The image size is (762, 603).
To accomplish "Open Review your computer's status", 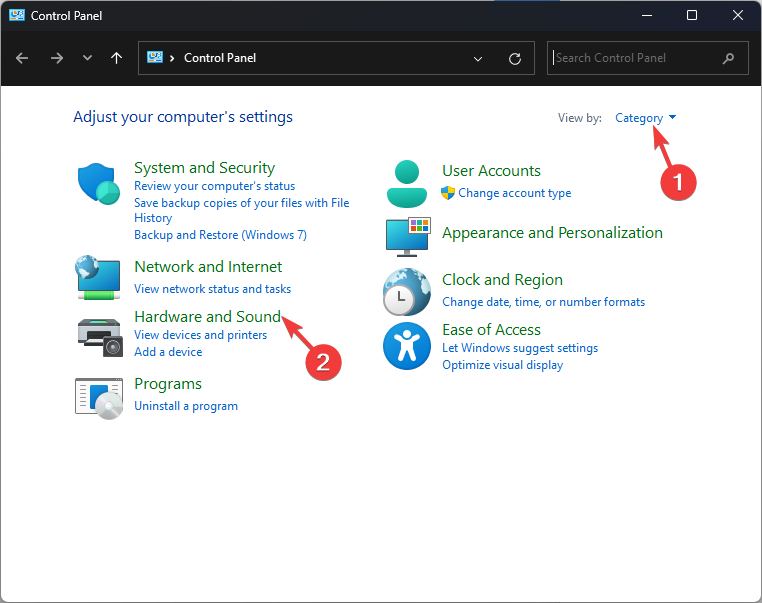I will click(x=214, y=186).
